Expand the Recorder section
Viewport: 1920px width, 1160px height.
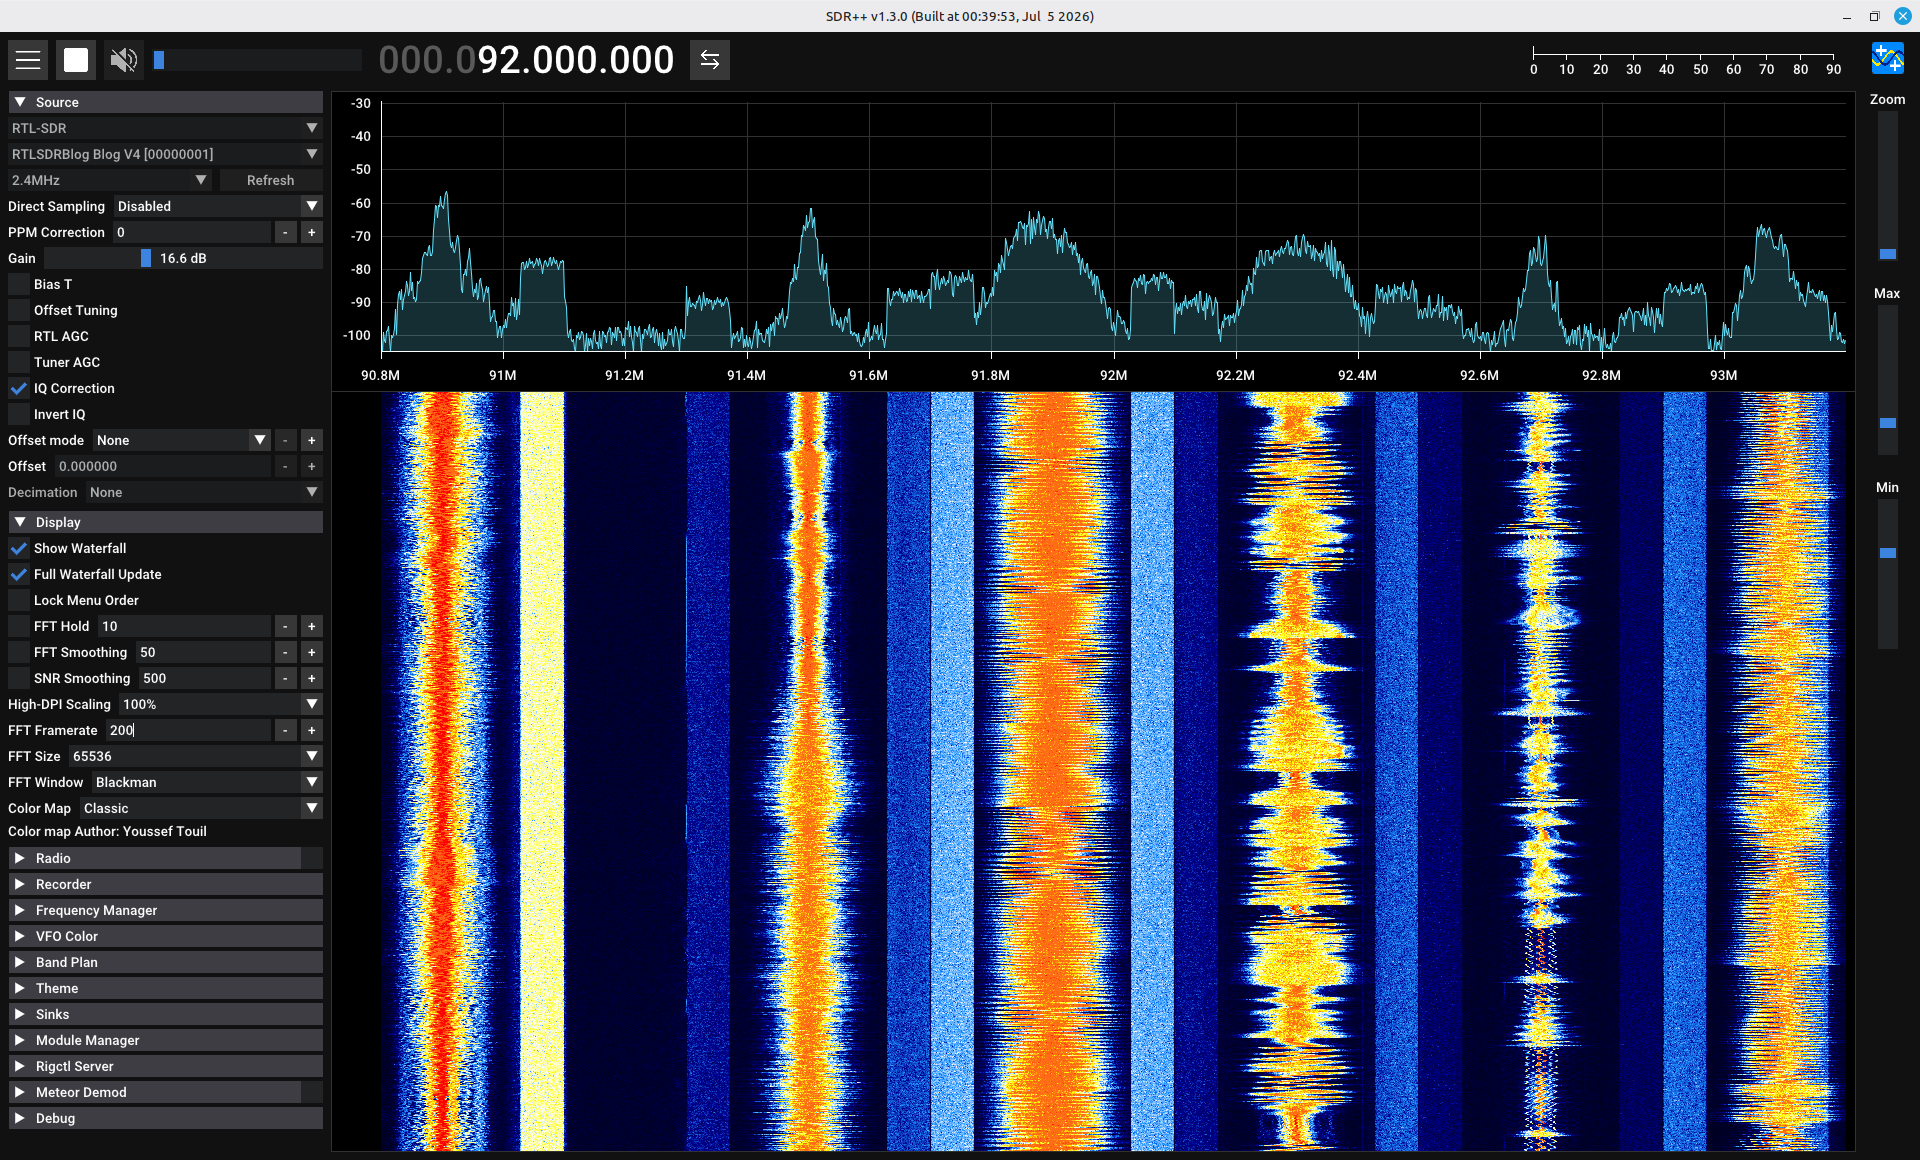pos(166,884)
